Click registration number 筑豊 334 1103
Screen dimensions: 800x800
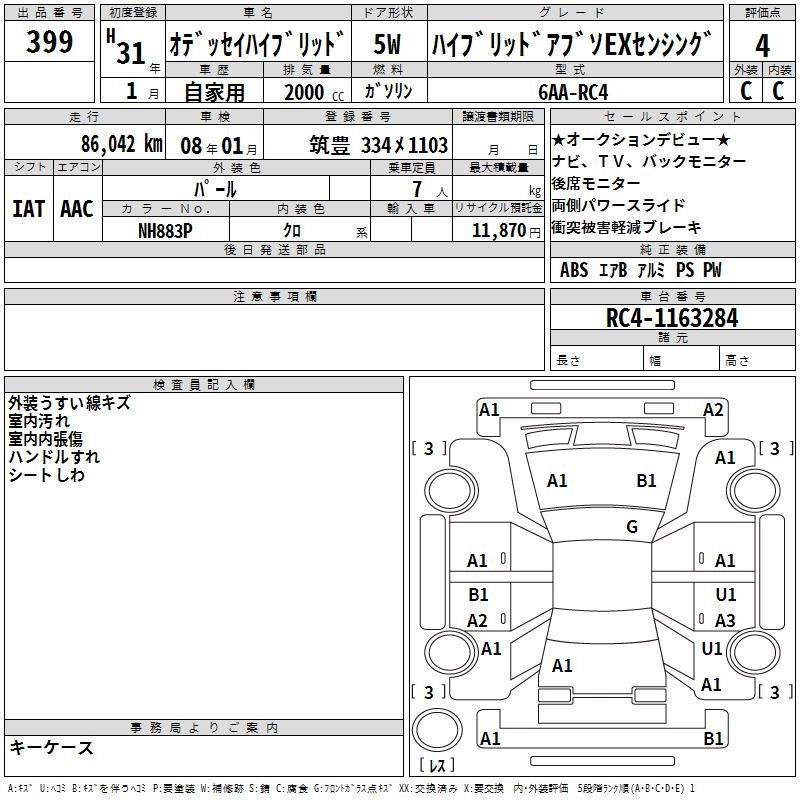point(379,145)
